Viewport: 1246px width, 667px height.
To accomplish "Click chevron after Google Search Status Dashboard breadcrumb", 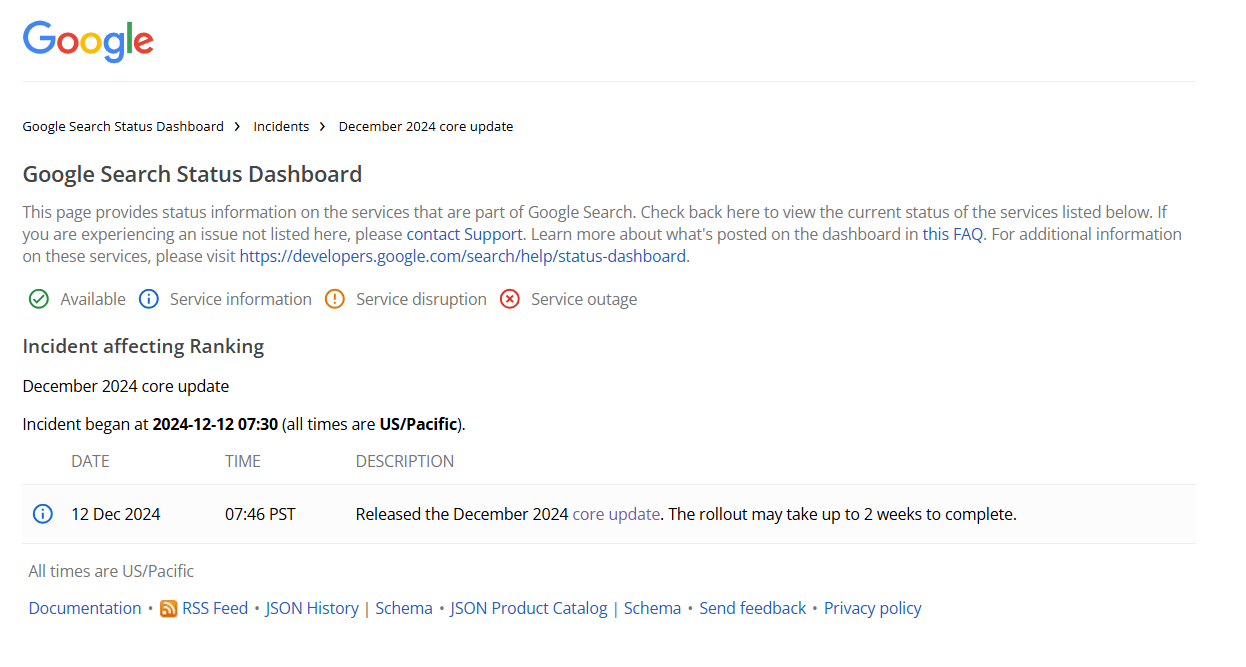I will [x=238, y=127].
